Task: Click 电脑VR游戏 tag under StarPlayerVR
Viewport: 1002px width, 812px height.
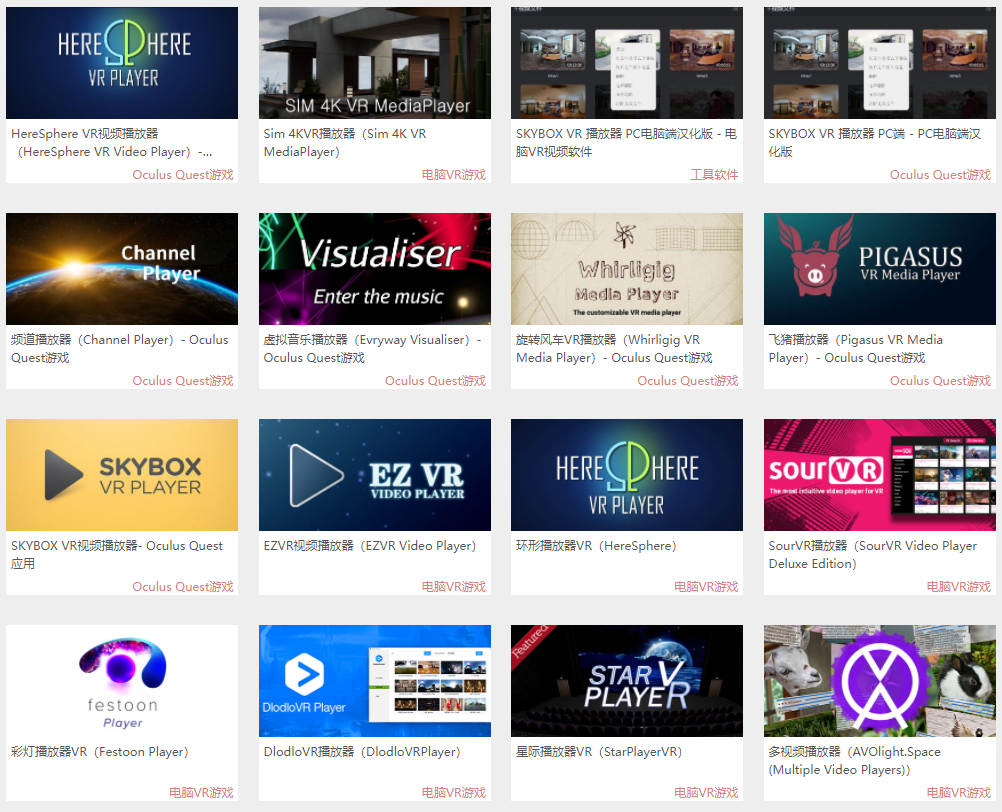Action: (706, 793)
